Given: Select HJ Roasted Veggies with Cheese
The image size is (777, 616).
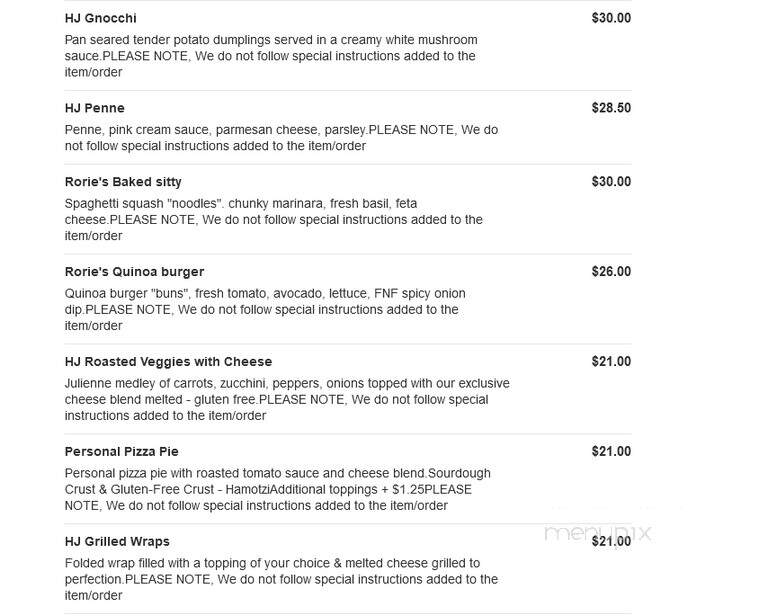Looking at the screenshot, I should pyautogui.click(x=168, y=362).
